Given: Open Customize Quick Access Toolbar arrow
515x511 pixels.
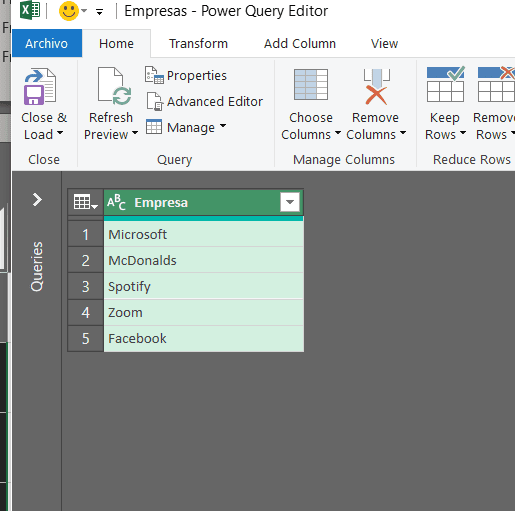Looking at the screenshot, I should (99, 12).
